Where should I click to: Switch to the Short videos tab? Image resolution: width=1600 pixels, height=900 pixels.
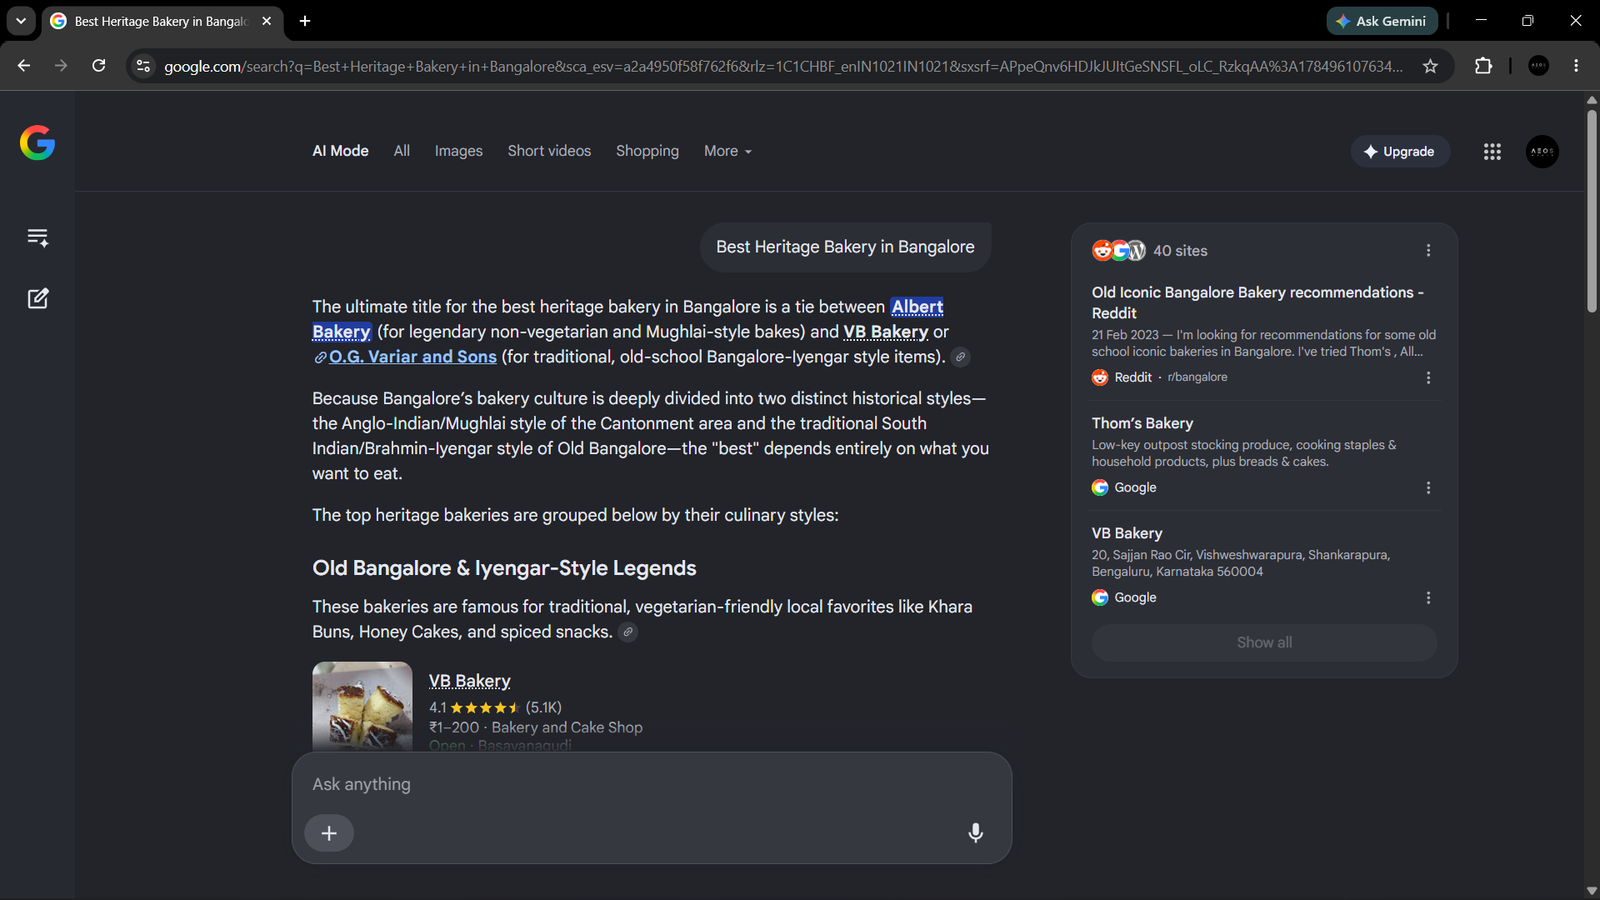pos(549,151)
